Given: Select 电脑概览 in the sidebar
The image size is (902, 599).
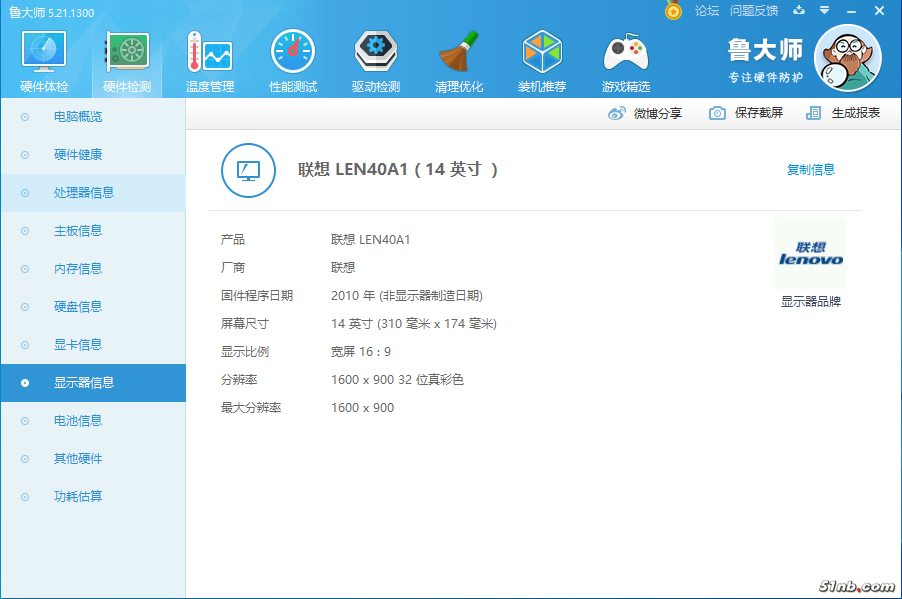Looking at the screenshot, I should pyautogui.click(x=78, y=117).
